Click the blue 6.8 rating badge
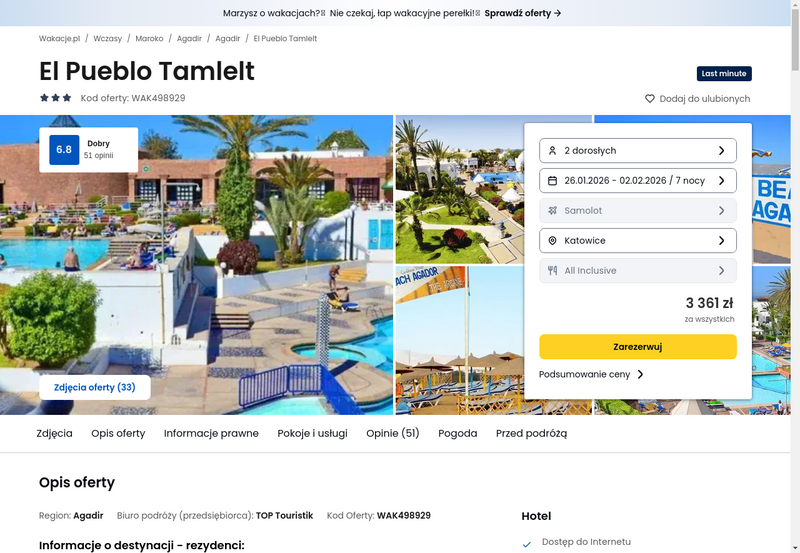The height and width of the screenshot is (553, 800). pos(64,149)
